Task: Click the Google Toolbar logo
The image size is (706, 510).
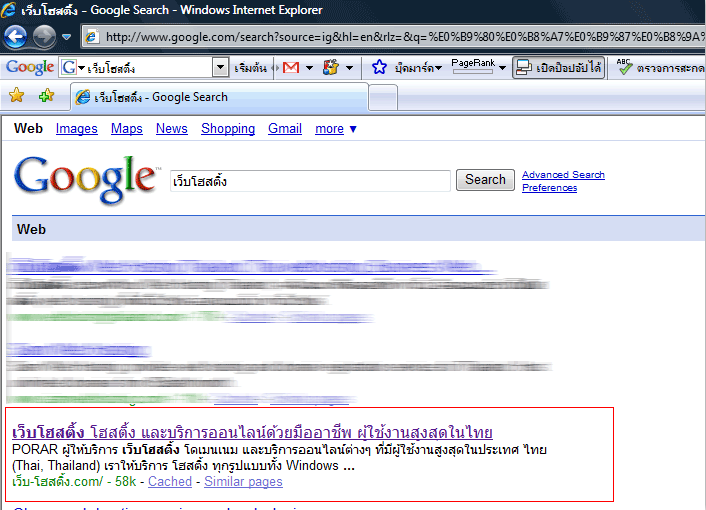Action: [30, 68]
